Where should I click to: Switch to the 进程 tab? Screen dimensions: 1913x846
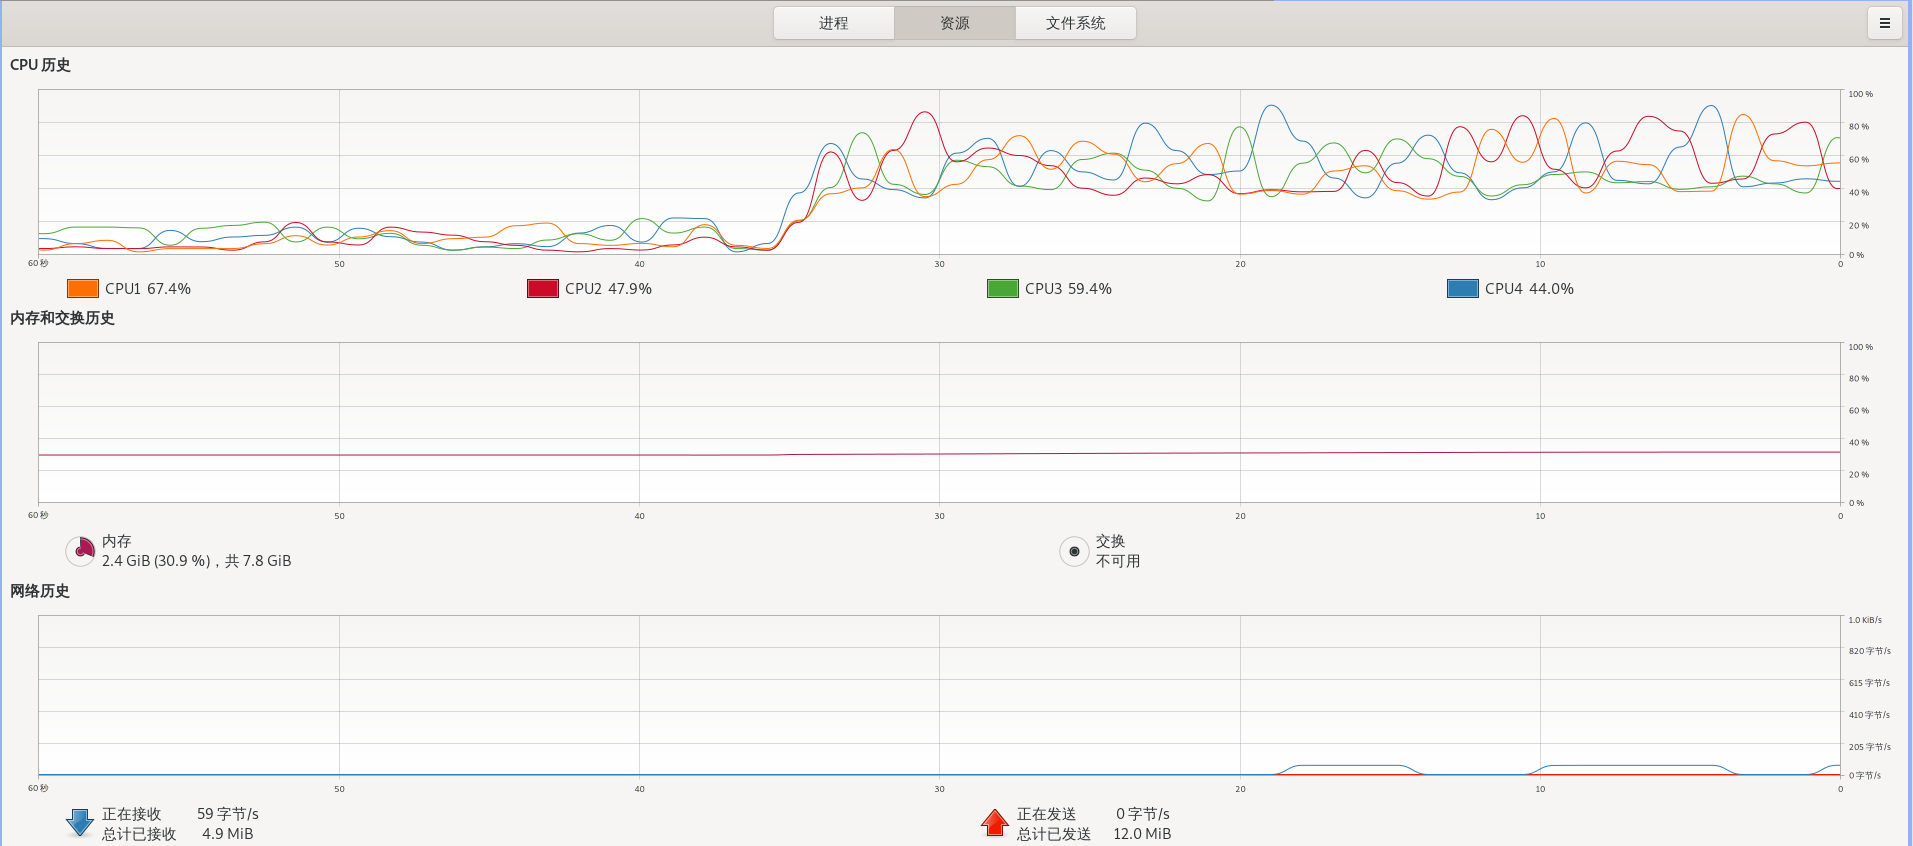(x=834, y=23)
